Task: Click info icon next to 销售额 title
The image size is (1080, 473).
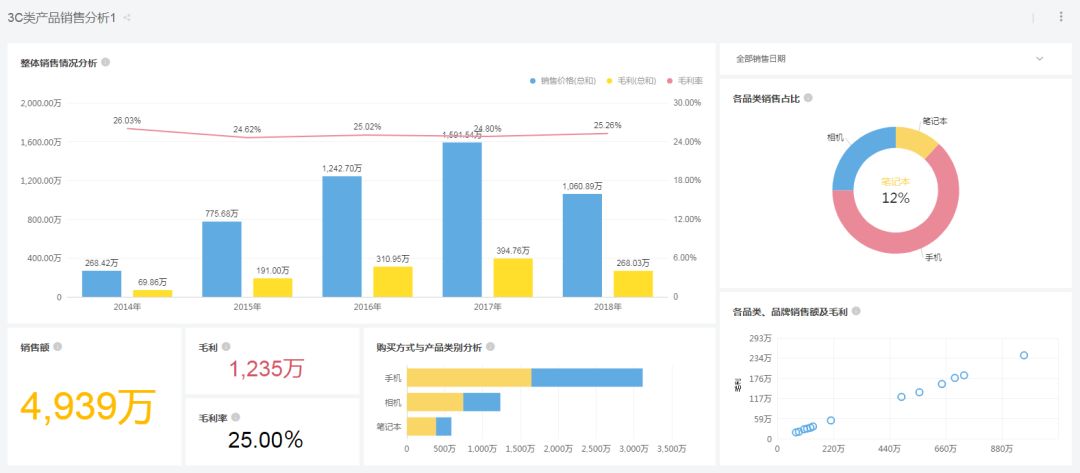Action: [58, 347]
